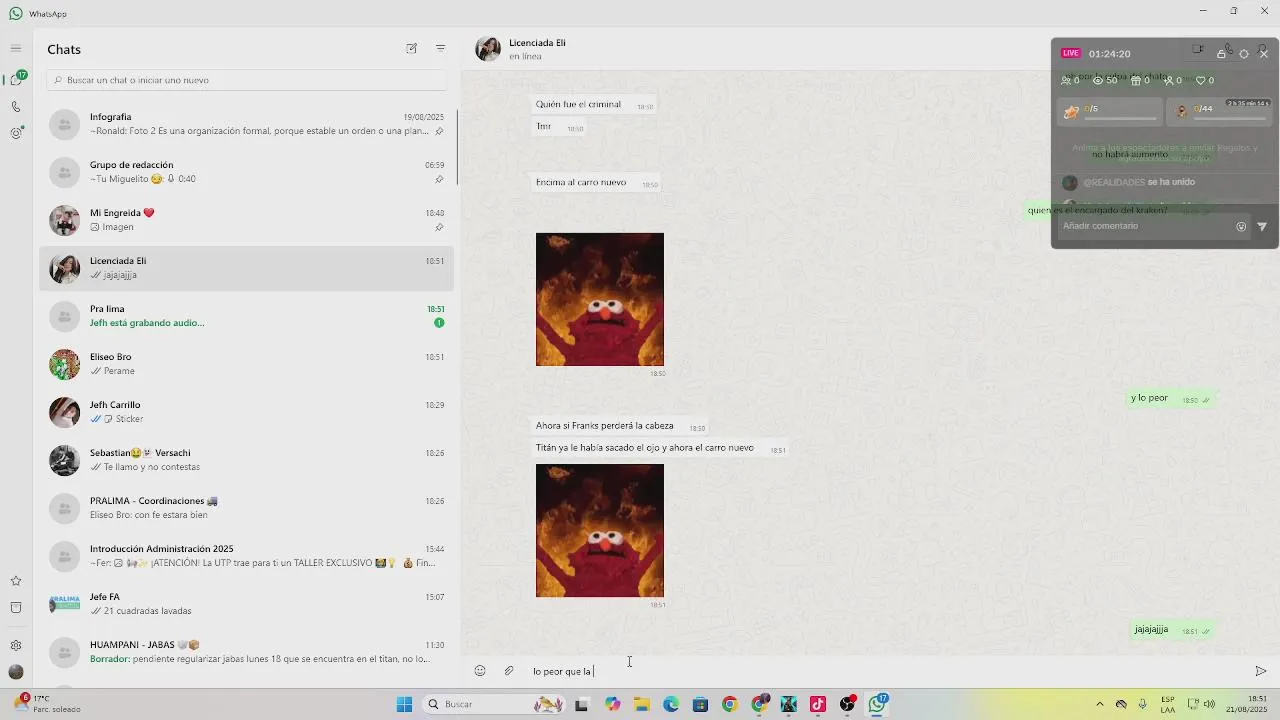The width and height of the screenshot is (1280, 720).
Task: Open emoji picker in LIVE comment box
Action: tap(1241, 226)
